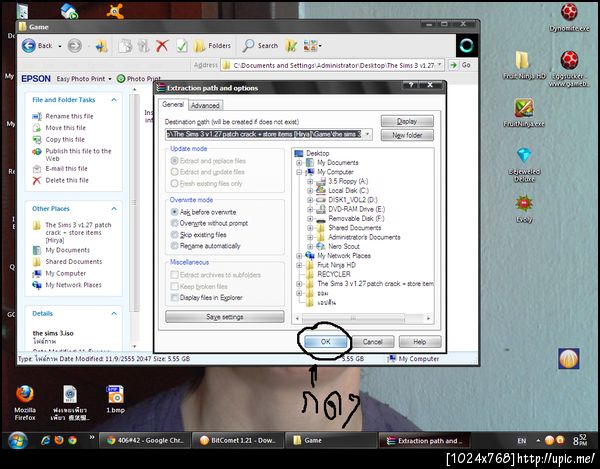Click the red X delete toolbar icon
This screenshot has height=469, width=600.
162,46
